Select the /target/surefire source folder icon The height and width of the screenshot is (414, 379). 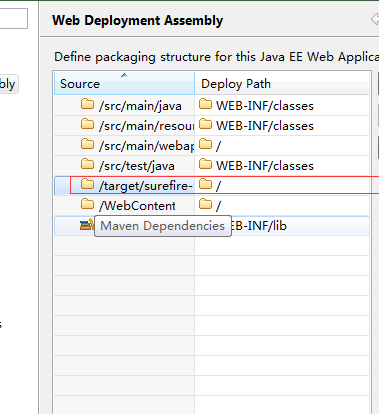(87, 184)
